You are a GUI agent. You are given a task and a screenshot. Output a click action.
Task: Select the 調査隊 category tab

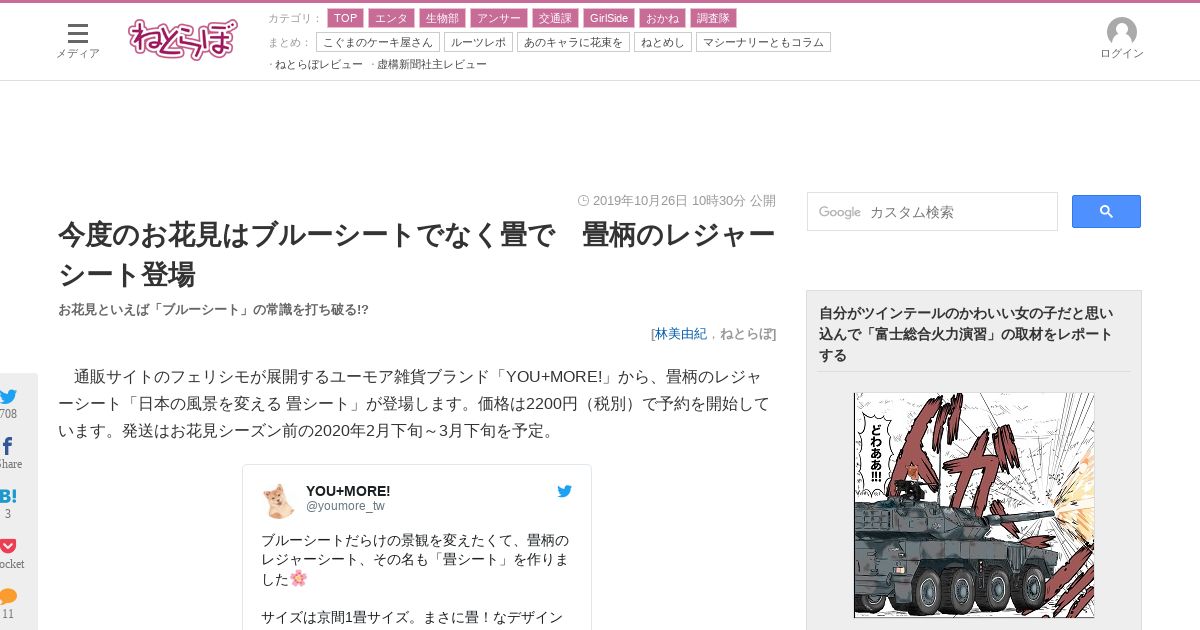[x=713, y=18]
